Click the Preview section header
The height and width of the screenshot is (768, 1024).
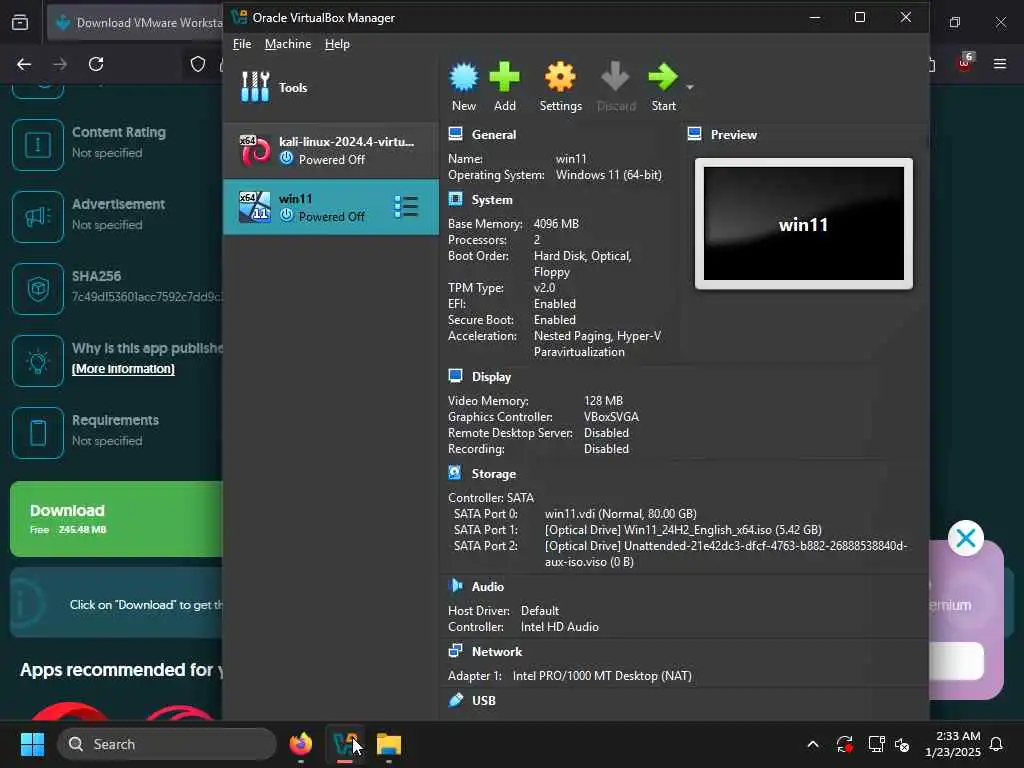[733, 135]
